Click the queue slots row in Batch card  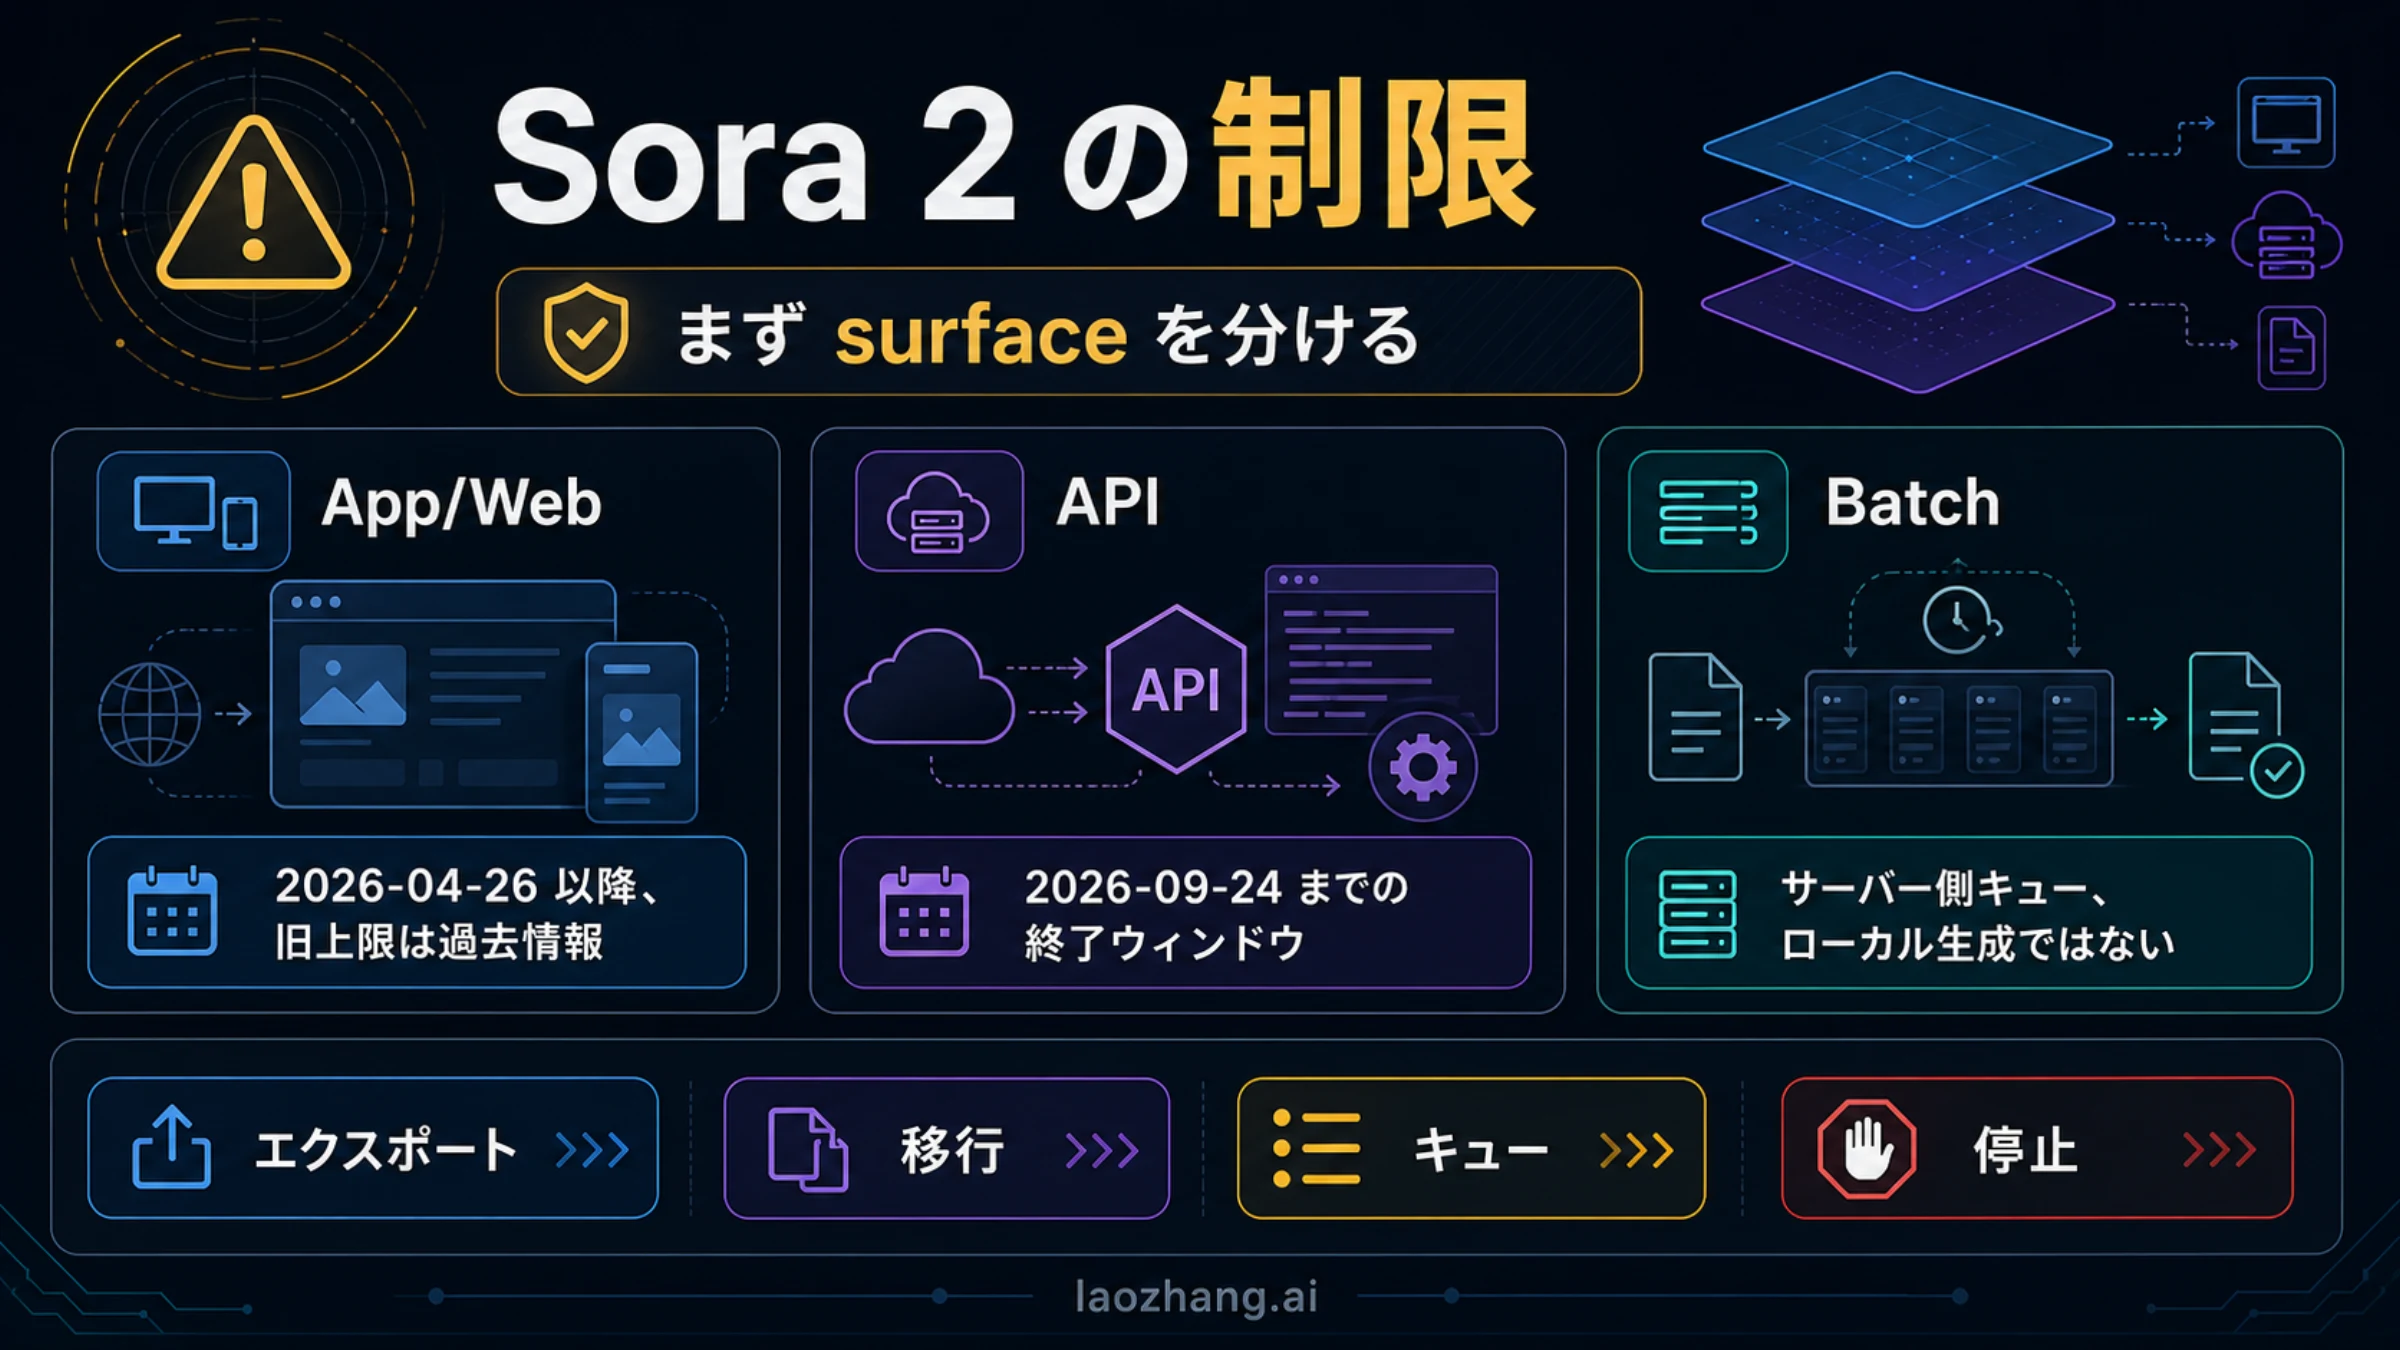[1959, 728]
